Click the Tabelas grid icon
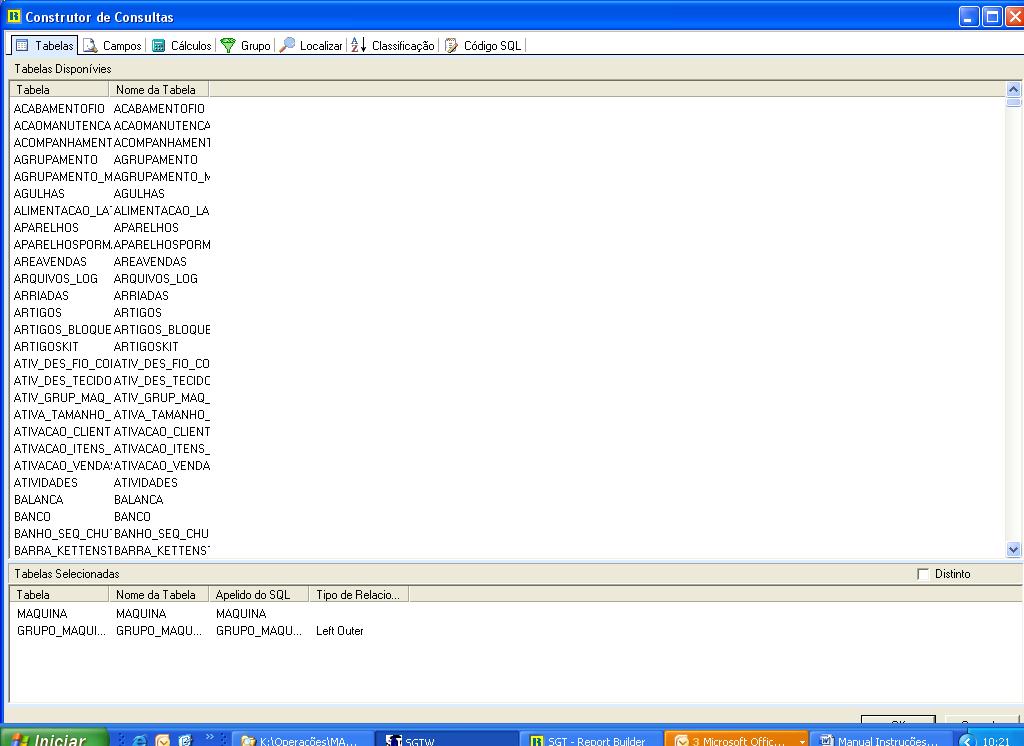This screenshot has height=746, width=1024. pos(22,46)
